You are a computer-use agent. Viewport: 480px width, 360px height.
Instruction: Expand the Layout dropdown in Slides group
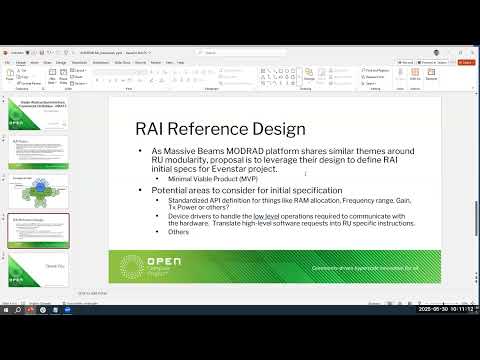(x=78, y=71)
